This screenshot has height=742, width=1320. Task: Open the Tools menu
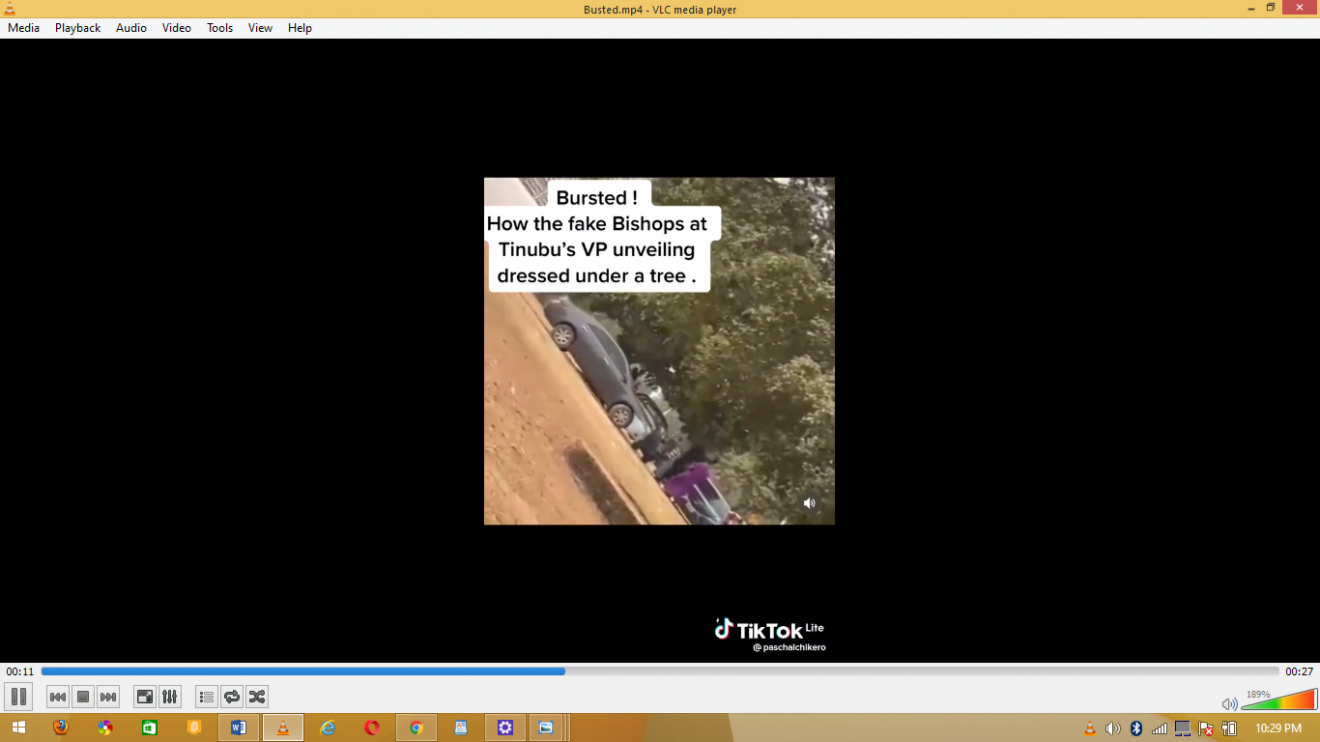[x=220, y=28]
